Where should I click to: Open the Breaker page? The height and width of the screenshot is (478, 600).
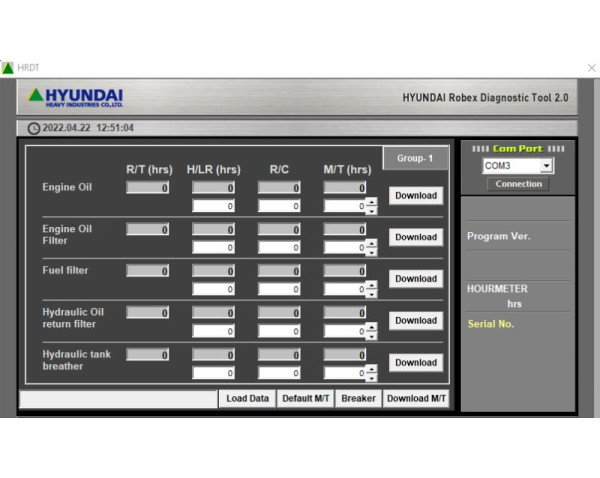(x=358, y=398)
